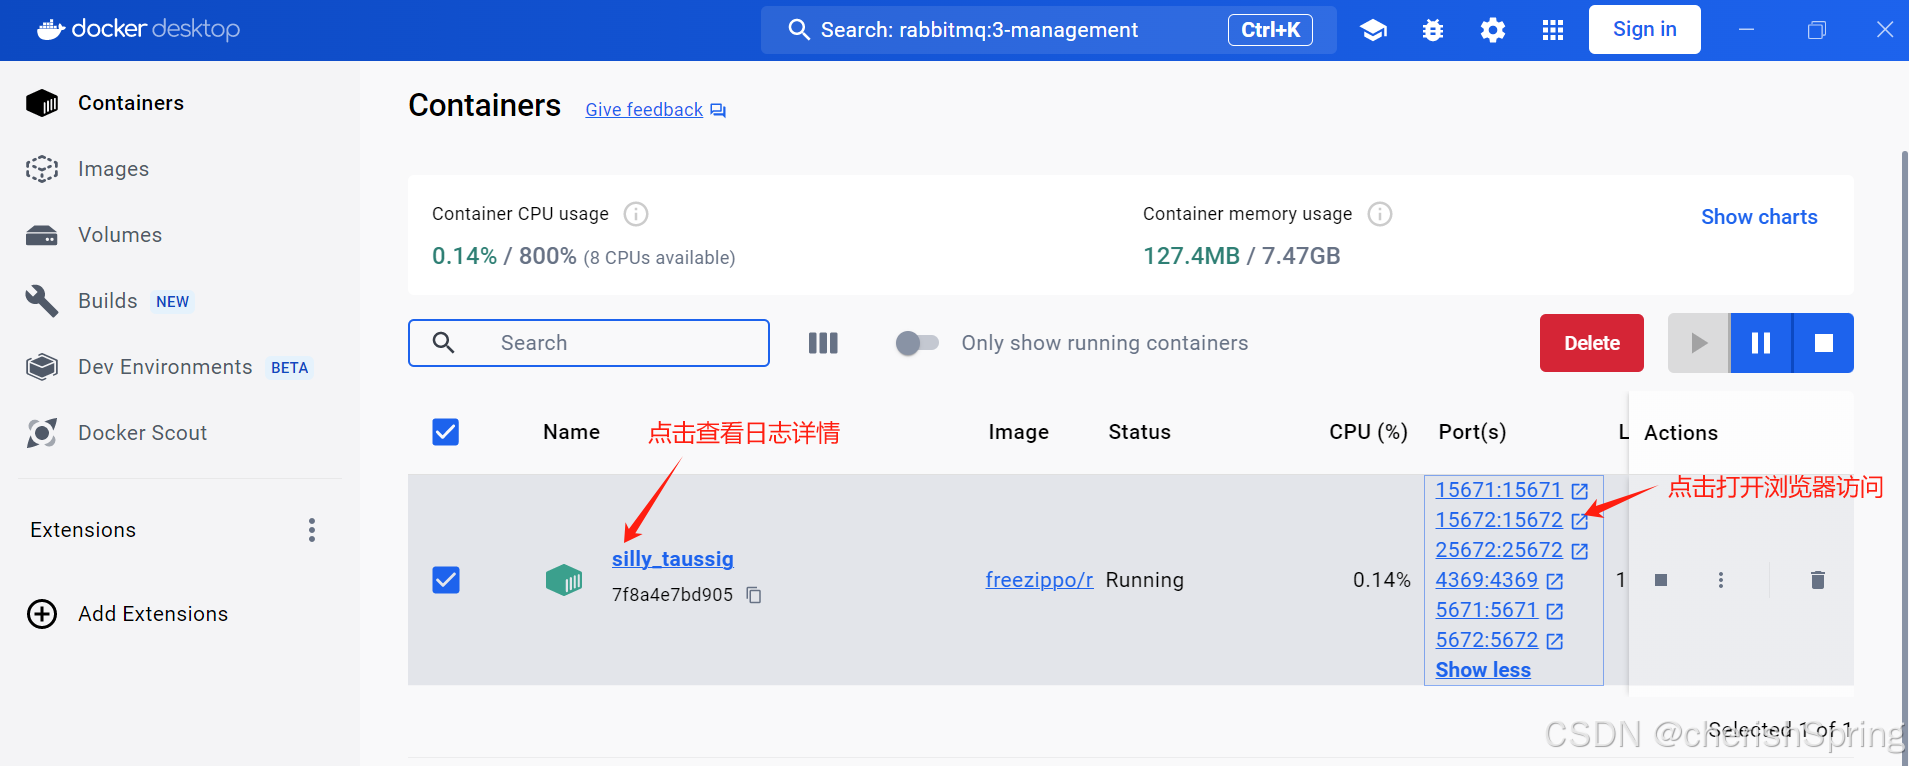This screenshot has height=766, width=1909.
Task: Click the Docker whale logo
Action: click(x=51, y=29)
